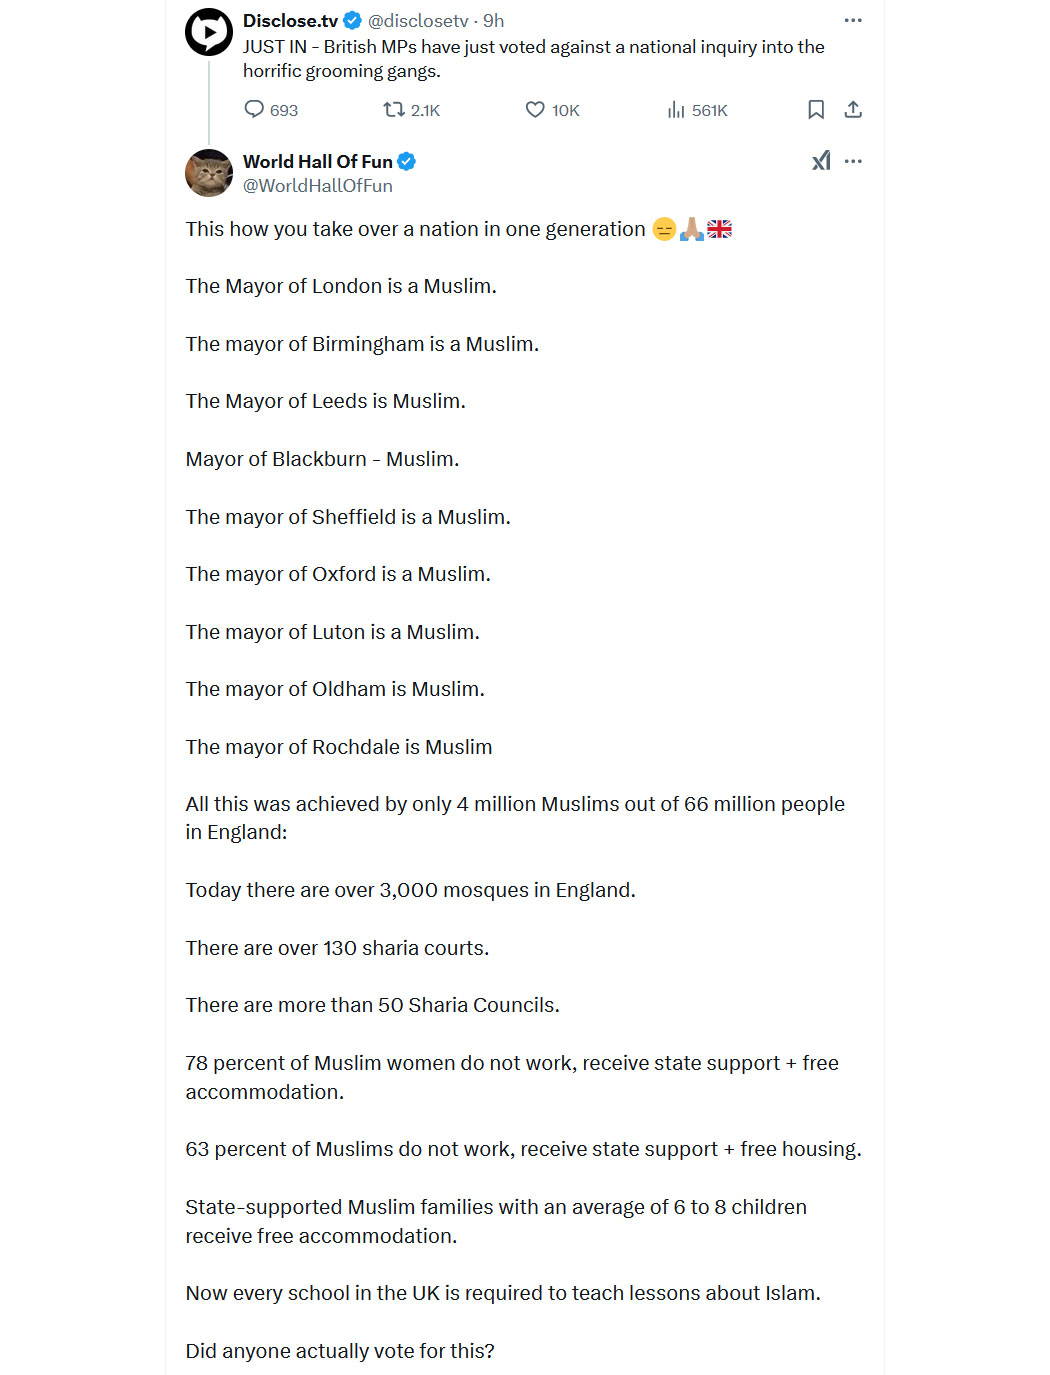This screenshot has height=1375, width=1050.
Task: Bookmark the Disclose.tv post
Action: pyautogui.click(x=816, y=110)
